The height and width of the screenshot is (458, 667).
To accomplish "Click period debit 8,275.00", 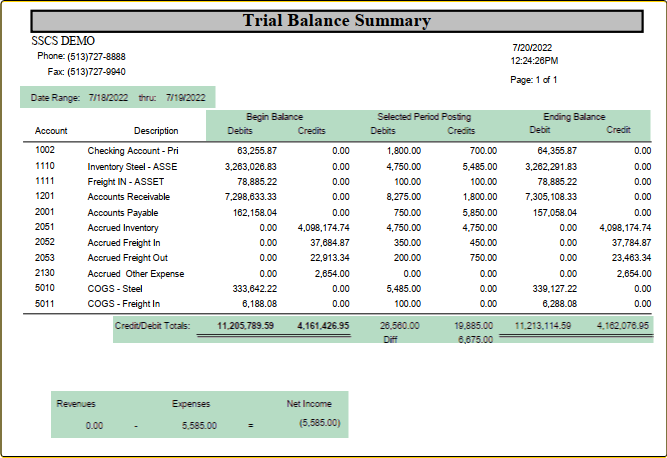I will click(x=404, y=196).
